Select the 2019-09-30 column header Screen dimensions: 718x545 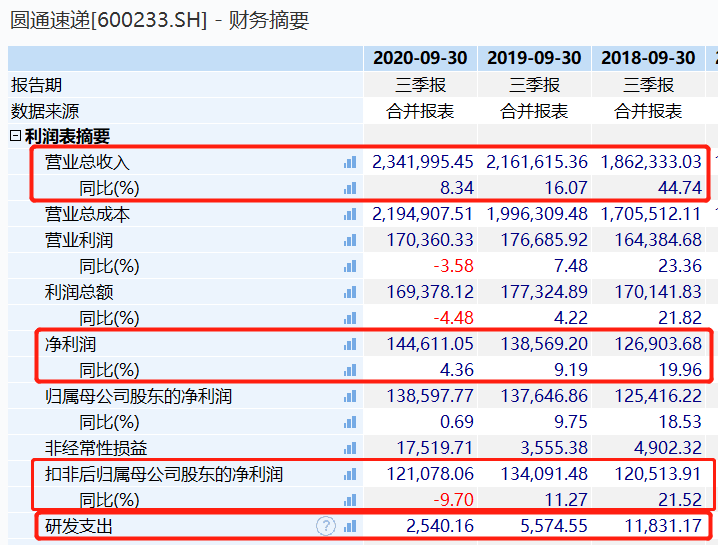pos(534,58)
